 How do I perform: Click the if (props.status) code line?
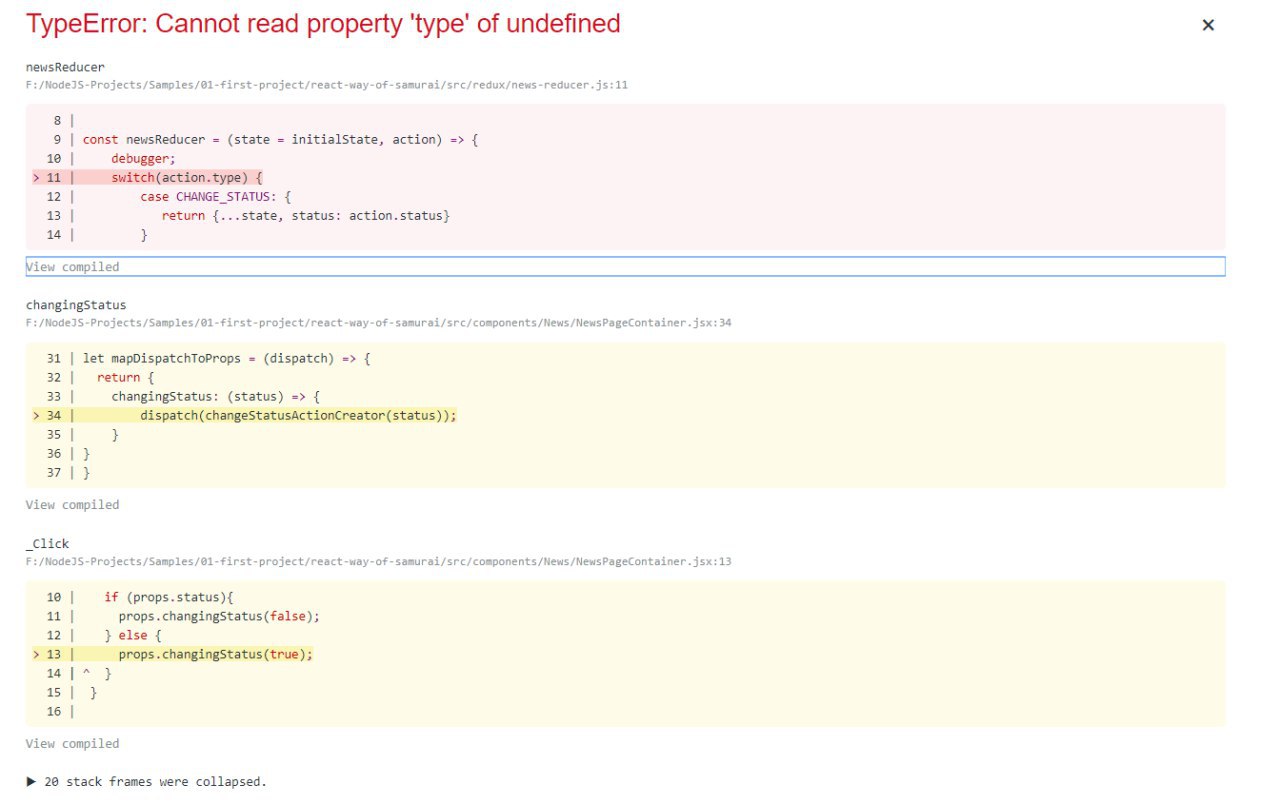tap(168, 597)
